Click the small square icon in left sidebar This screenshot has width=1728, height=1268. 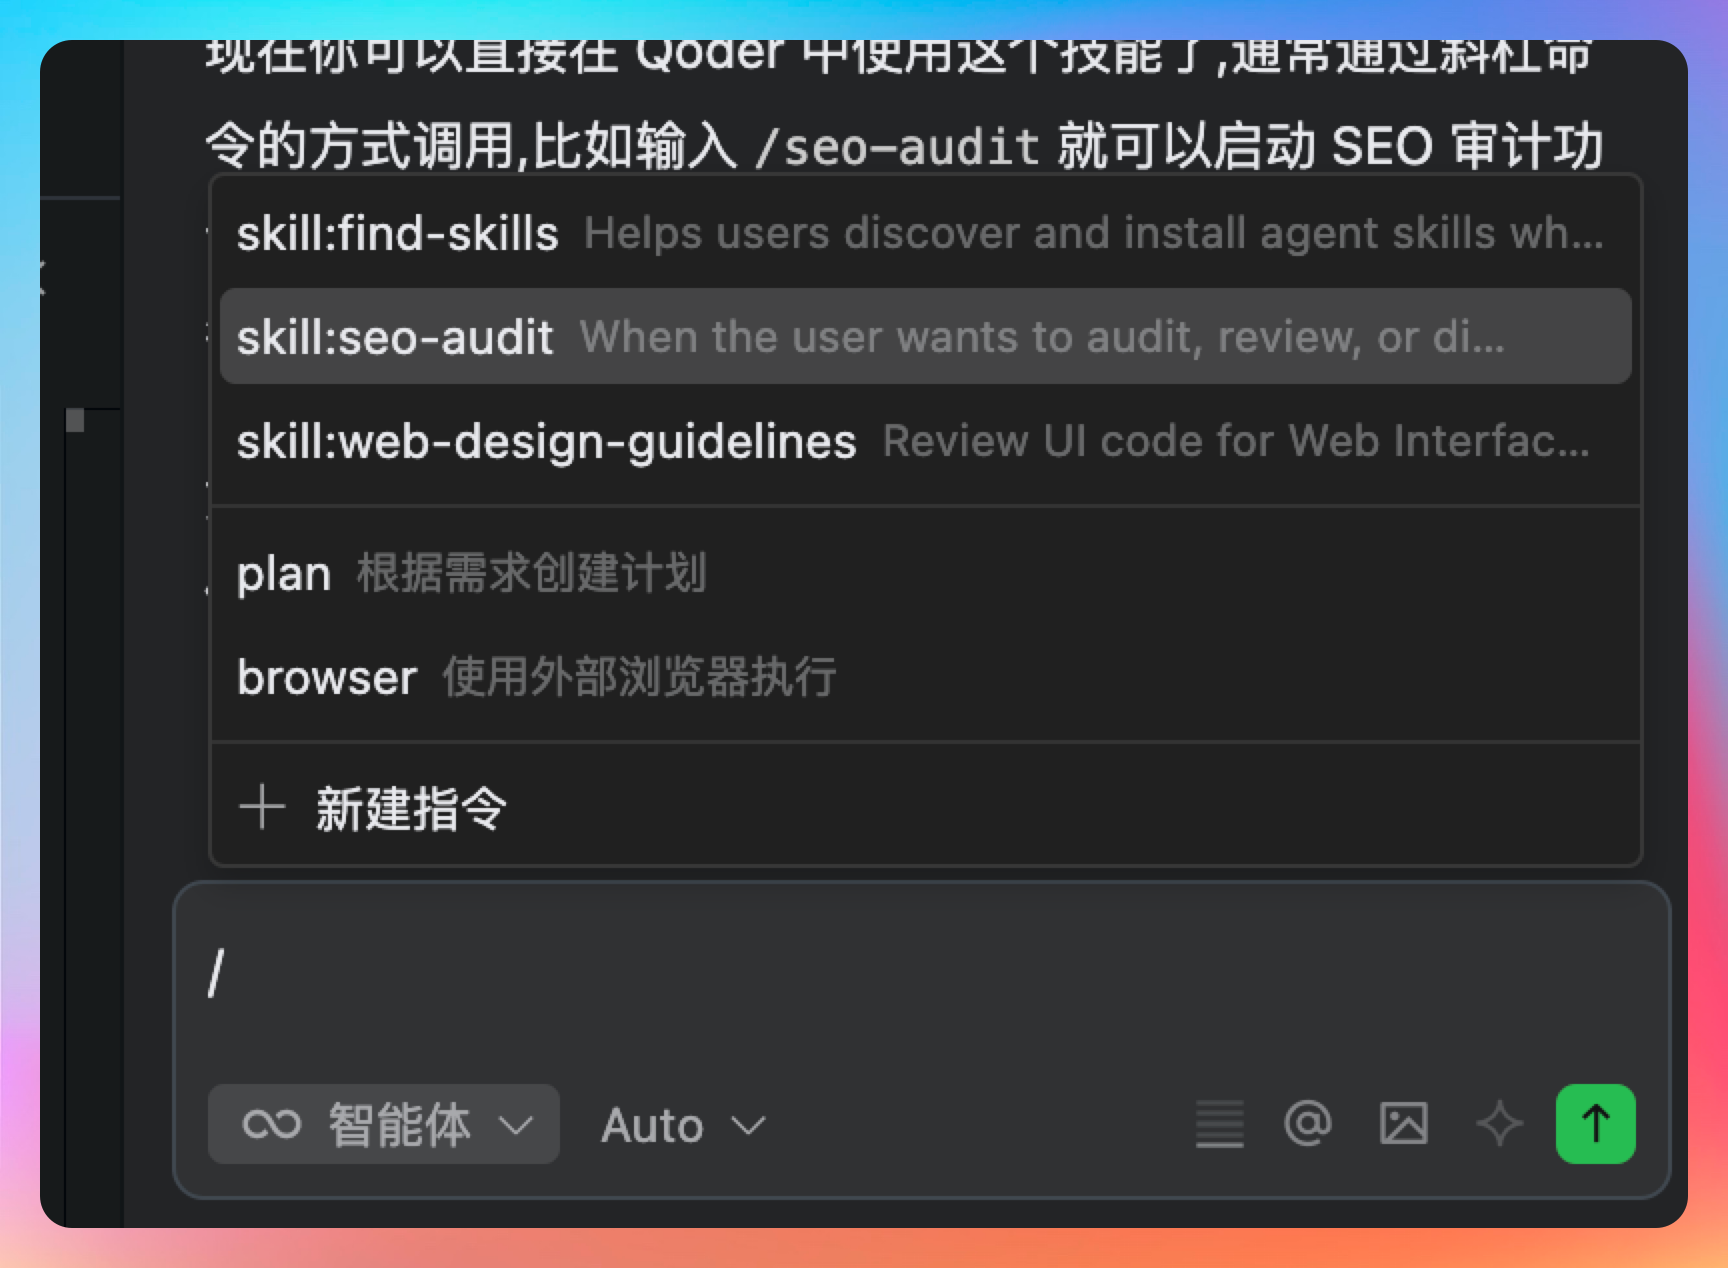point(75,420)
